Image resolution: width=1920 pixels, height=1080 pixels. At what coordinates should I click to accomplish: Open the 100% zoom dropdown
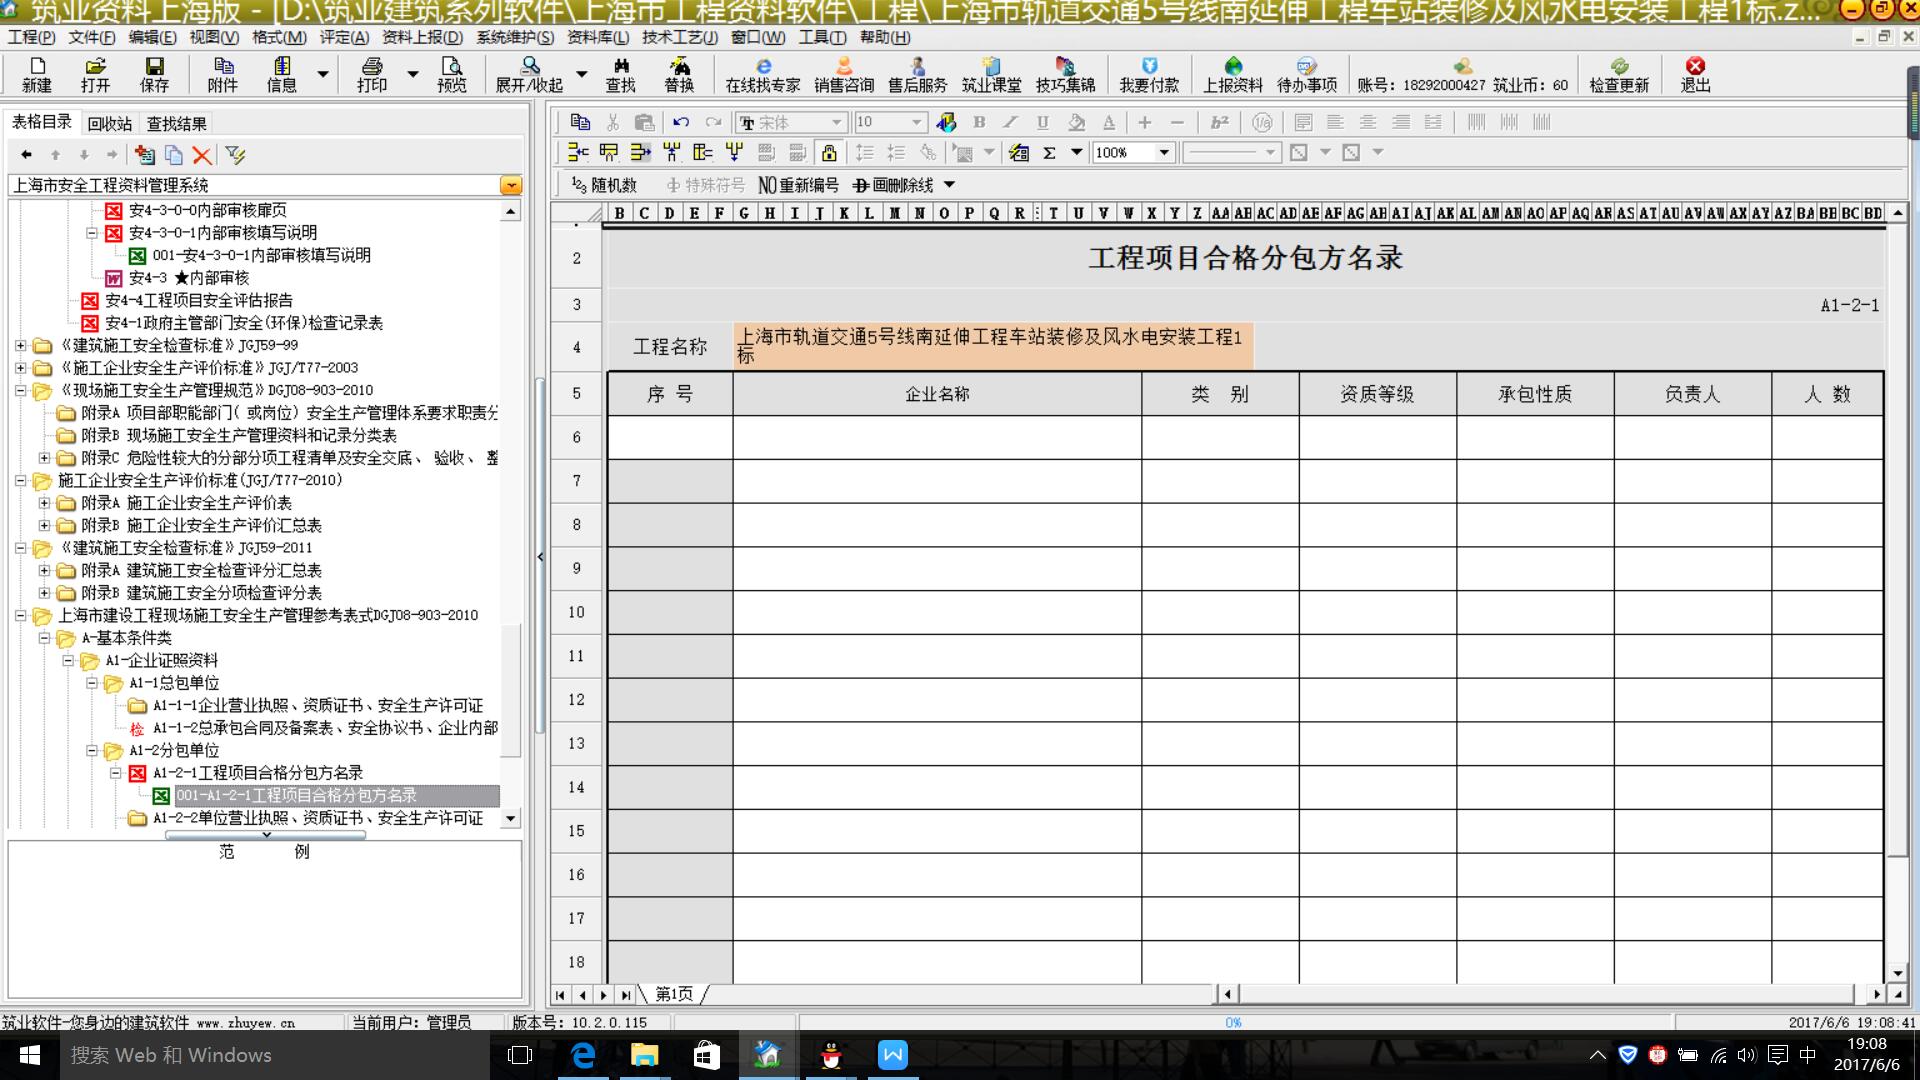[x=1164, y=152]
